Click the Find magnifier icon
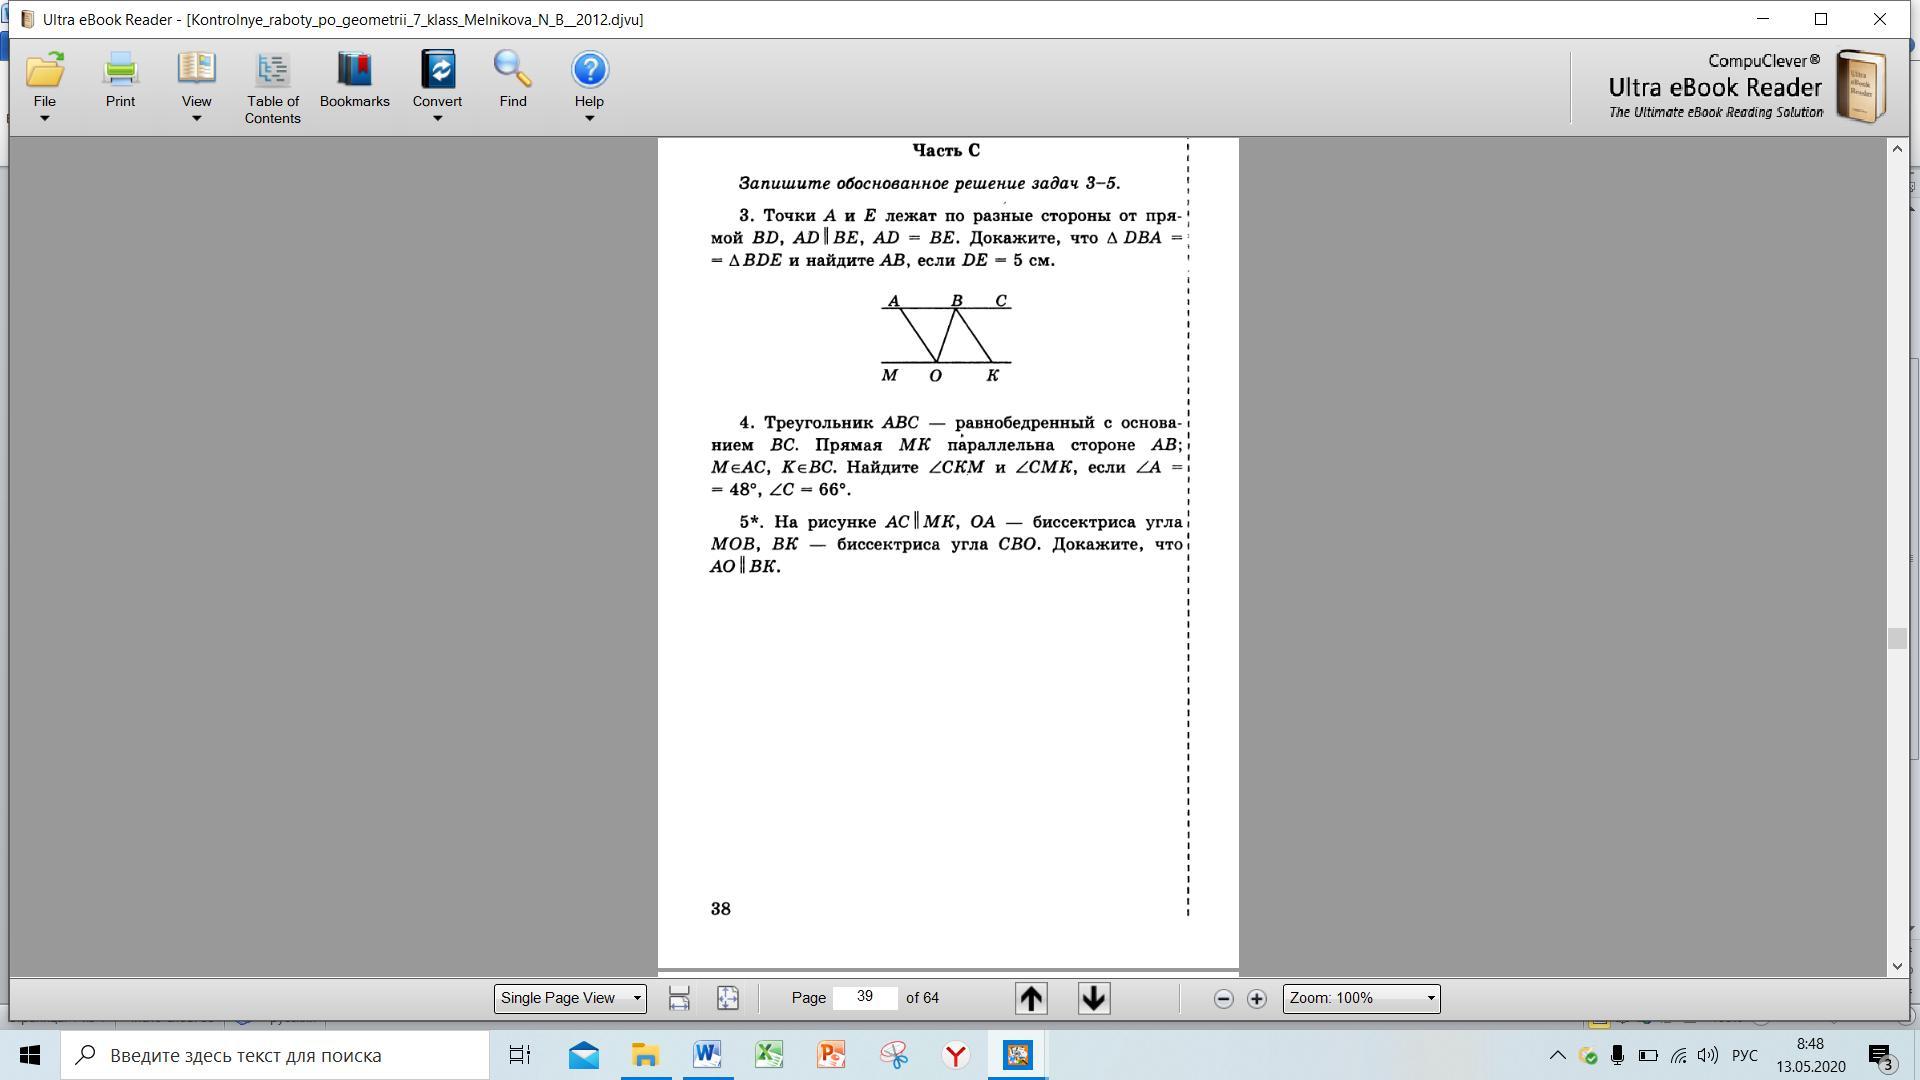This screenshot has width=1920, height=1080. point(513,70)
